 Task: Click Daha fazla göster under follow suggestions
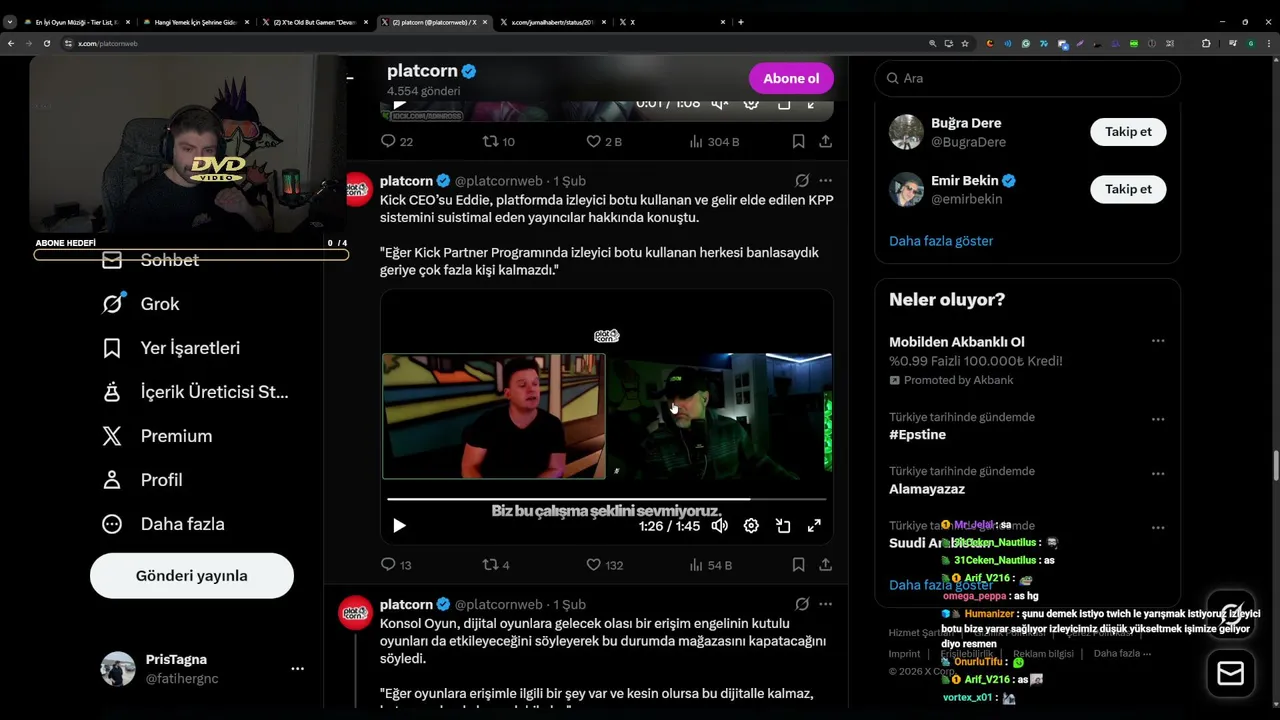point(941,241)
